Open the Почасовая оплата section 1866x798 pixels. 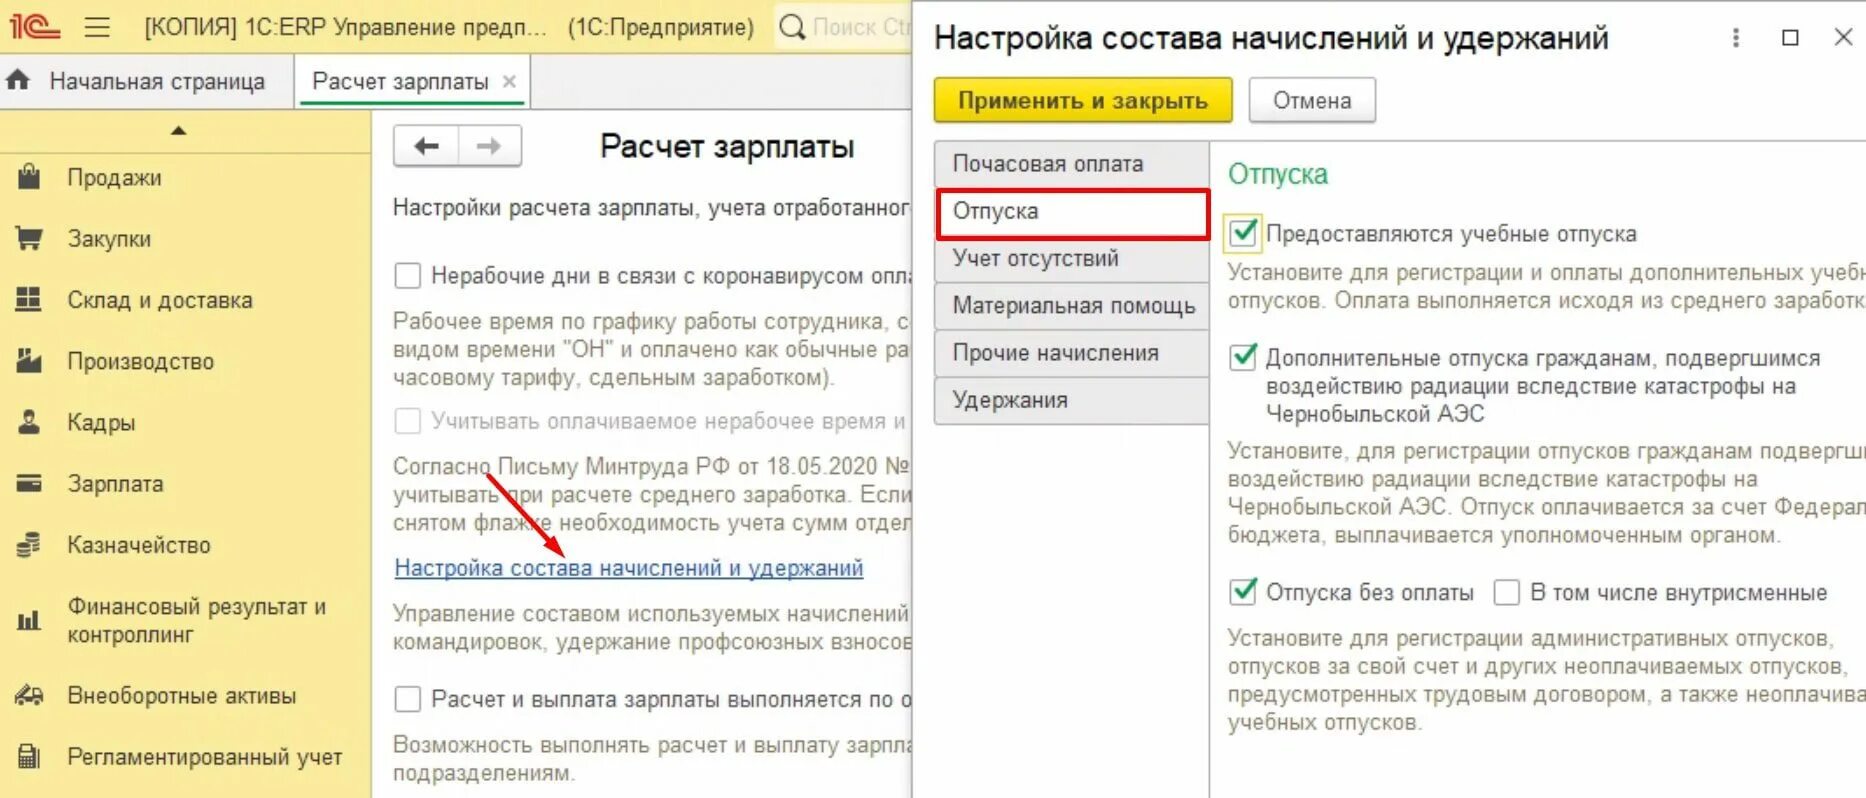pyautogui.click(x=1071, y=163)
